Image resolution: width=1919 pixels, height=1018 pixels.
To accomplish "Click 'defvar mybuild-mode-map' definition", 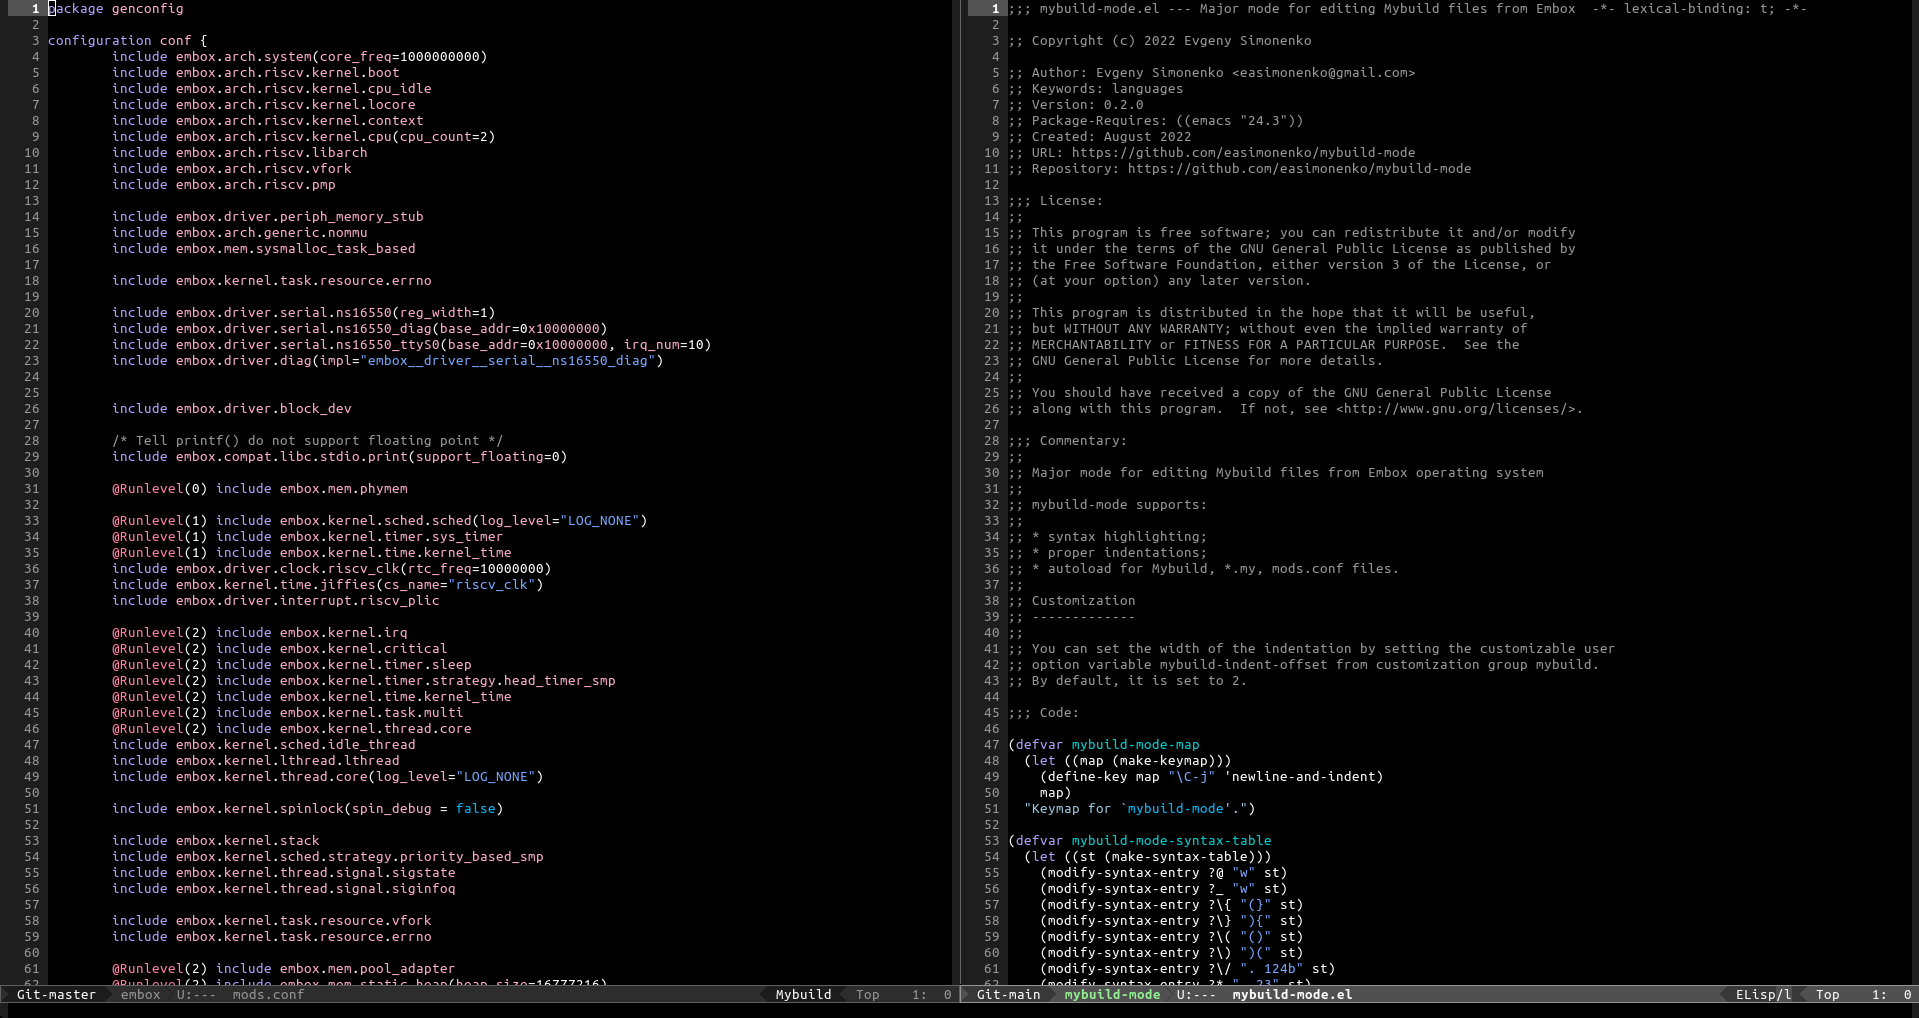I will [x=1104, y=745].
